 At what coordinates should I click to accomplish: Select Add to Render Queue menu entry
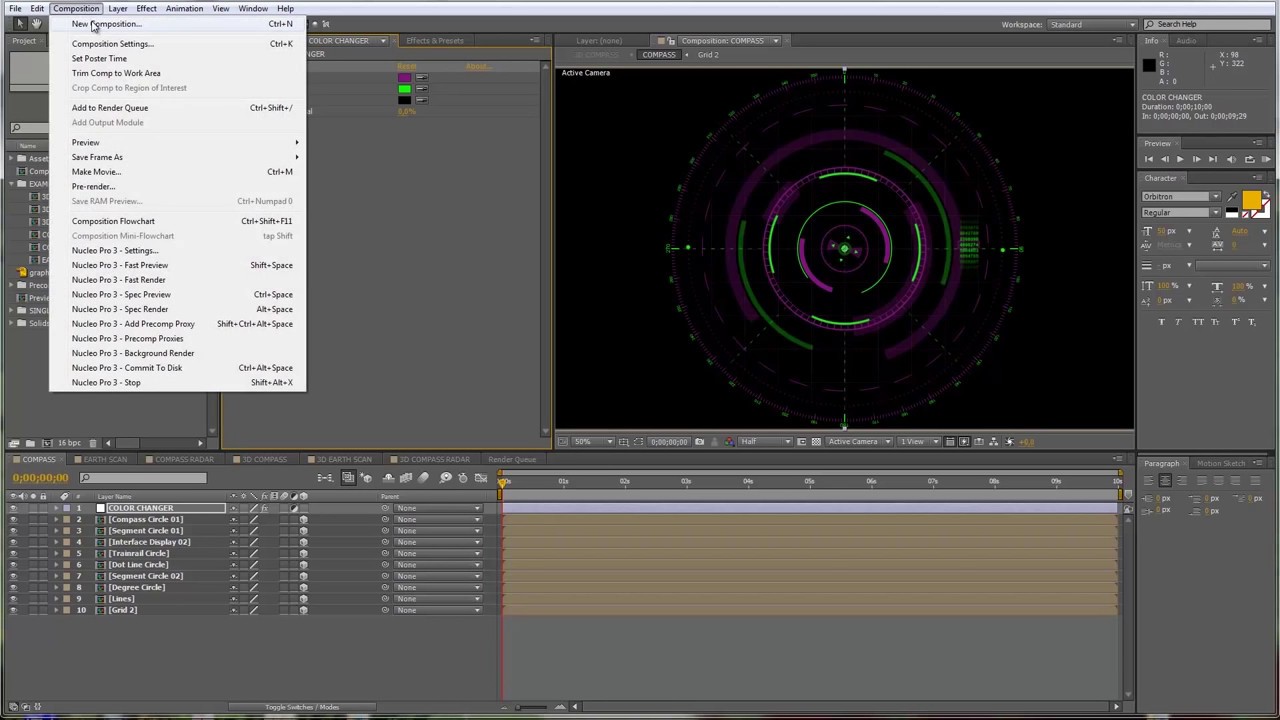[x=110, y=108]
